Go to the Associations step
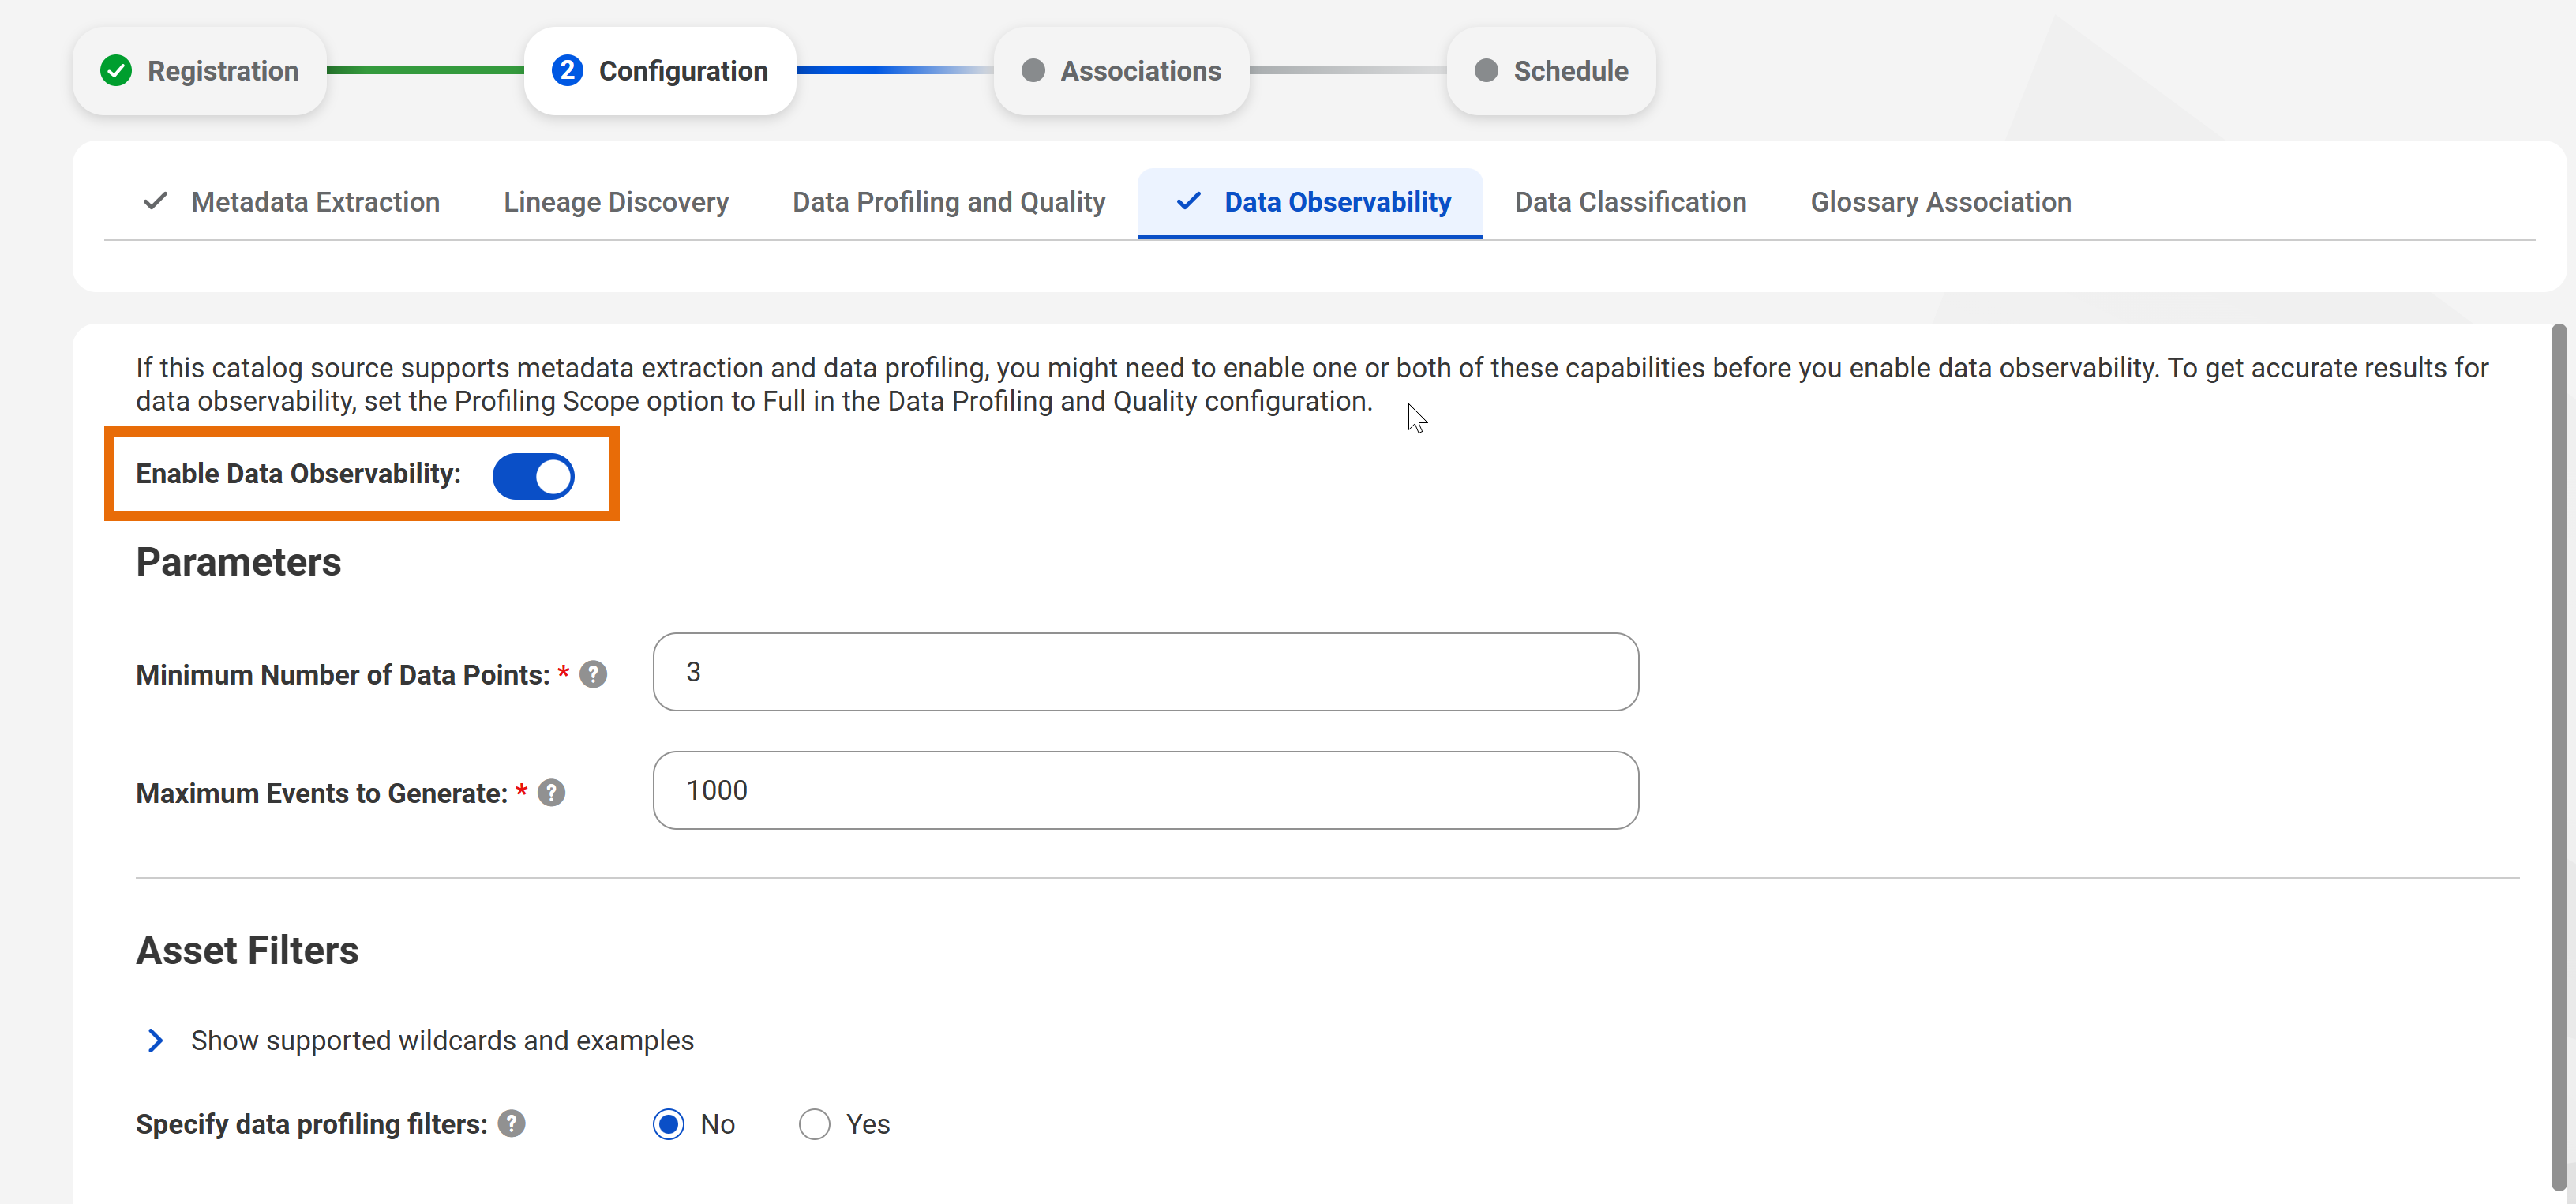2576x1204 pixels. pos(1121,71)
